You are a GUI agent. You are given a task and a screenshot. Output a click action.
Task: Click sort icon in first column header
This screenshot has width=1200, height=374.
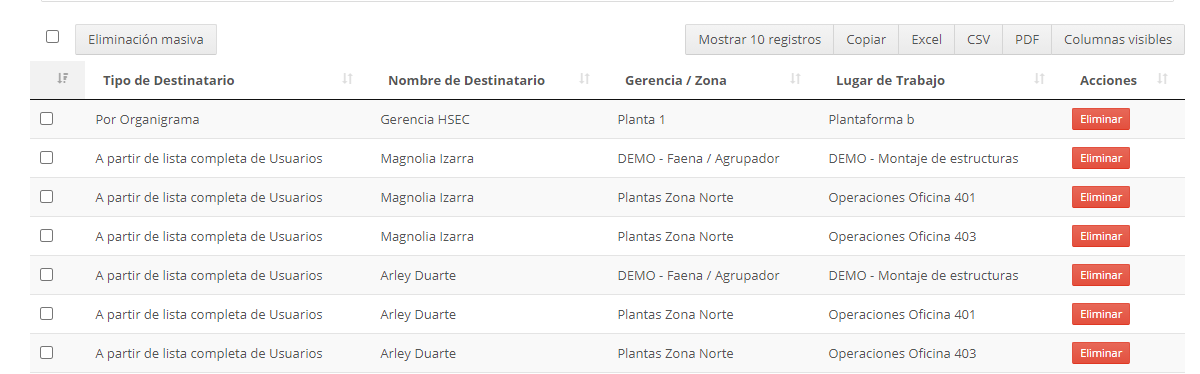pos(63,79)
